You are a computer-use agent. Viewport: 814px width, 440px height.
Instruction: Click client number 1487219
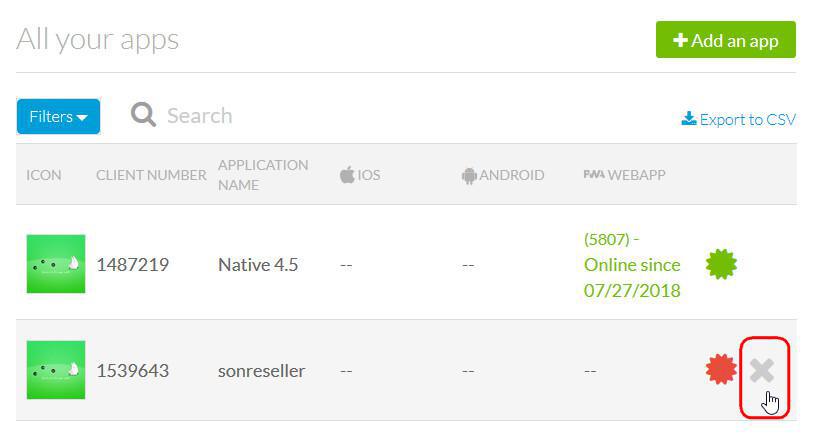(x=132, y=265)
